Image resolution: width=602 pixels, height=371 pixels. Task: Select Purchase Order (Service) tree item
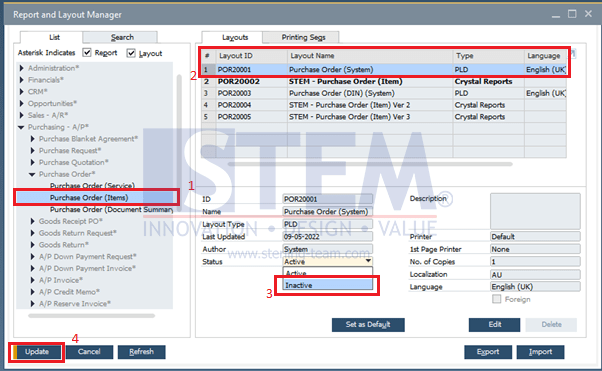[x=92, y=186]
